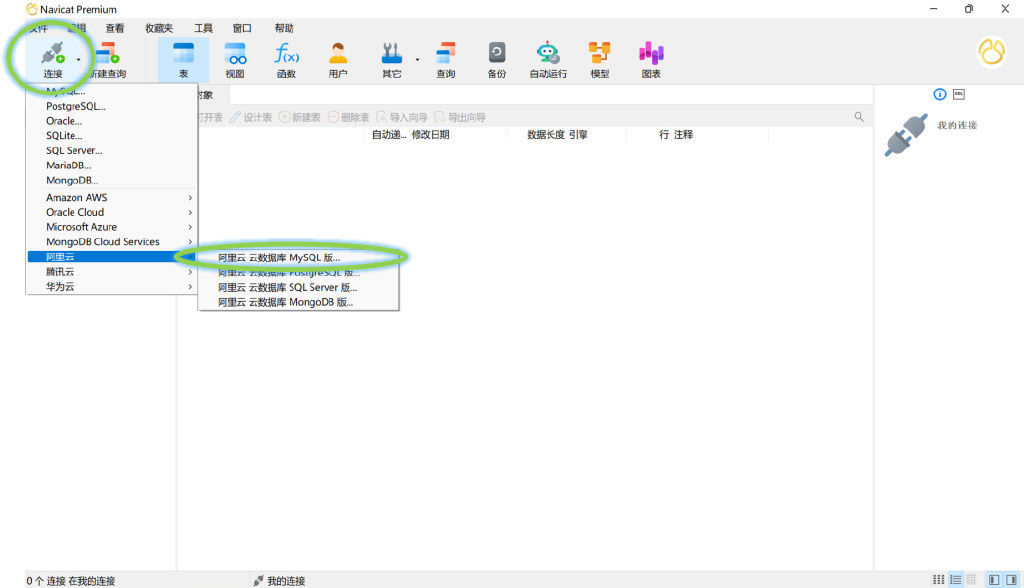Expand the 华为云 submenu

click(112, 286)
